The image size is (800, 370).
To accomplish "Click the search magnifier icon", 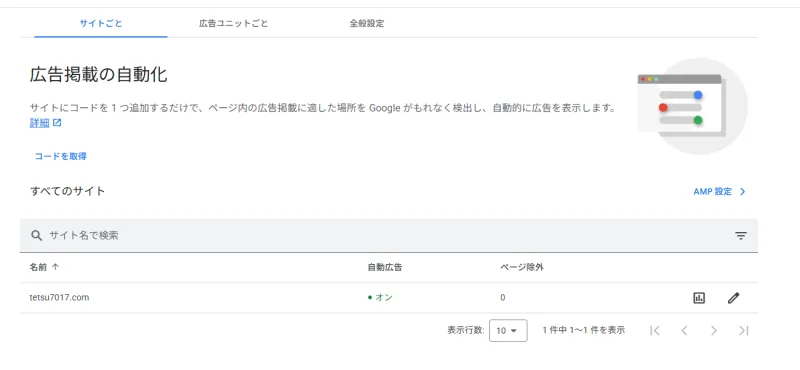I will coord(36,235).
